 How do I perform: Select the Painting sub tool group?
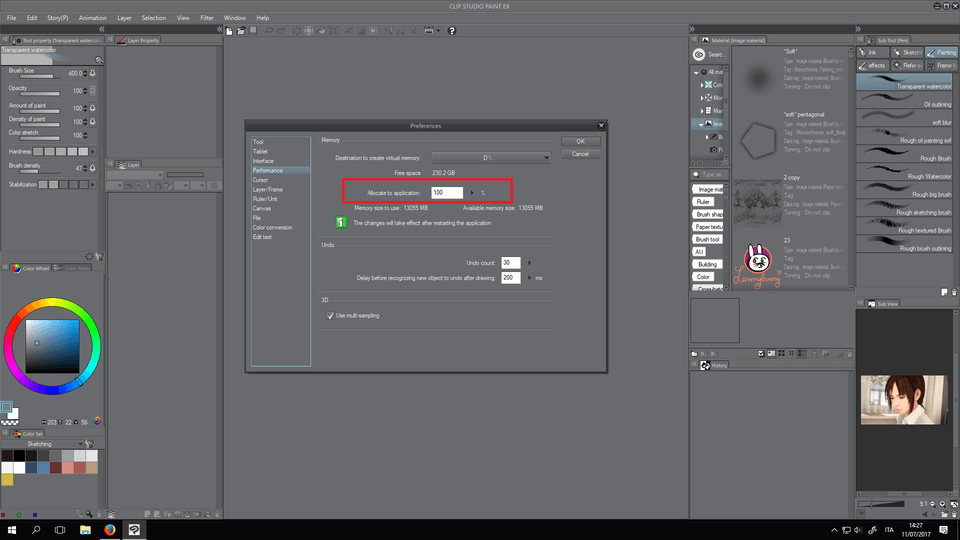coord(940,52)
